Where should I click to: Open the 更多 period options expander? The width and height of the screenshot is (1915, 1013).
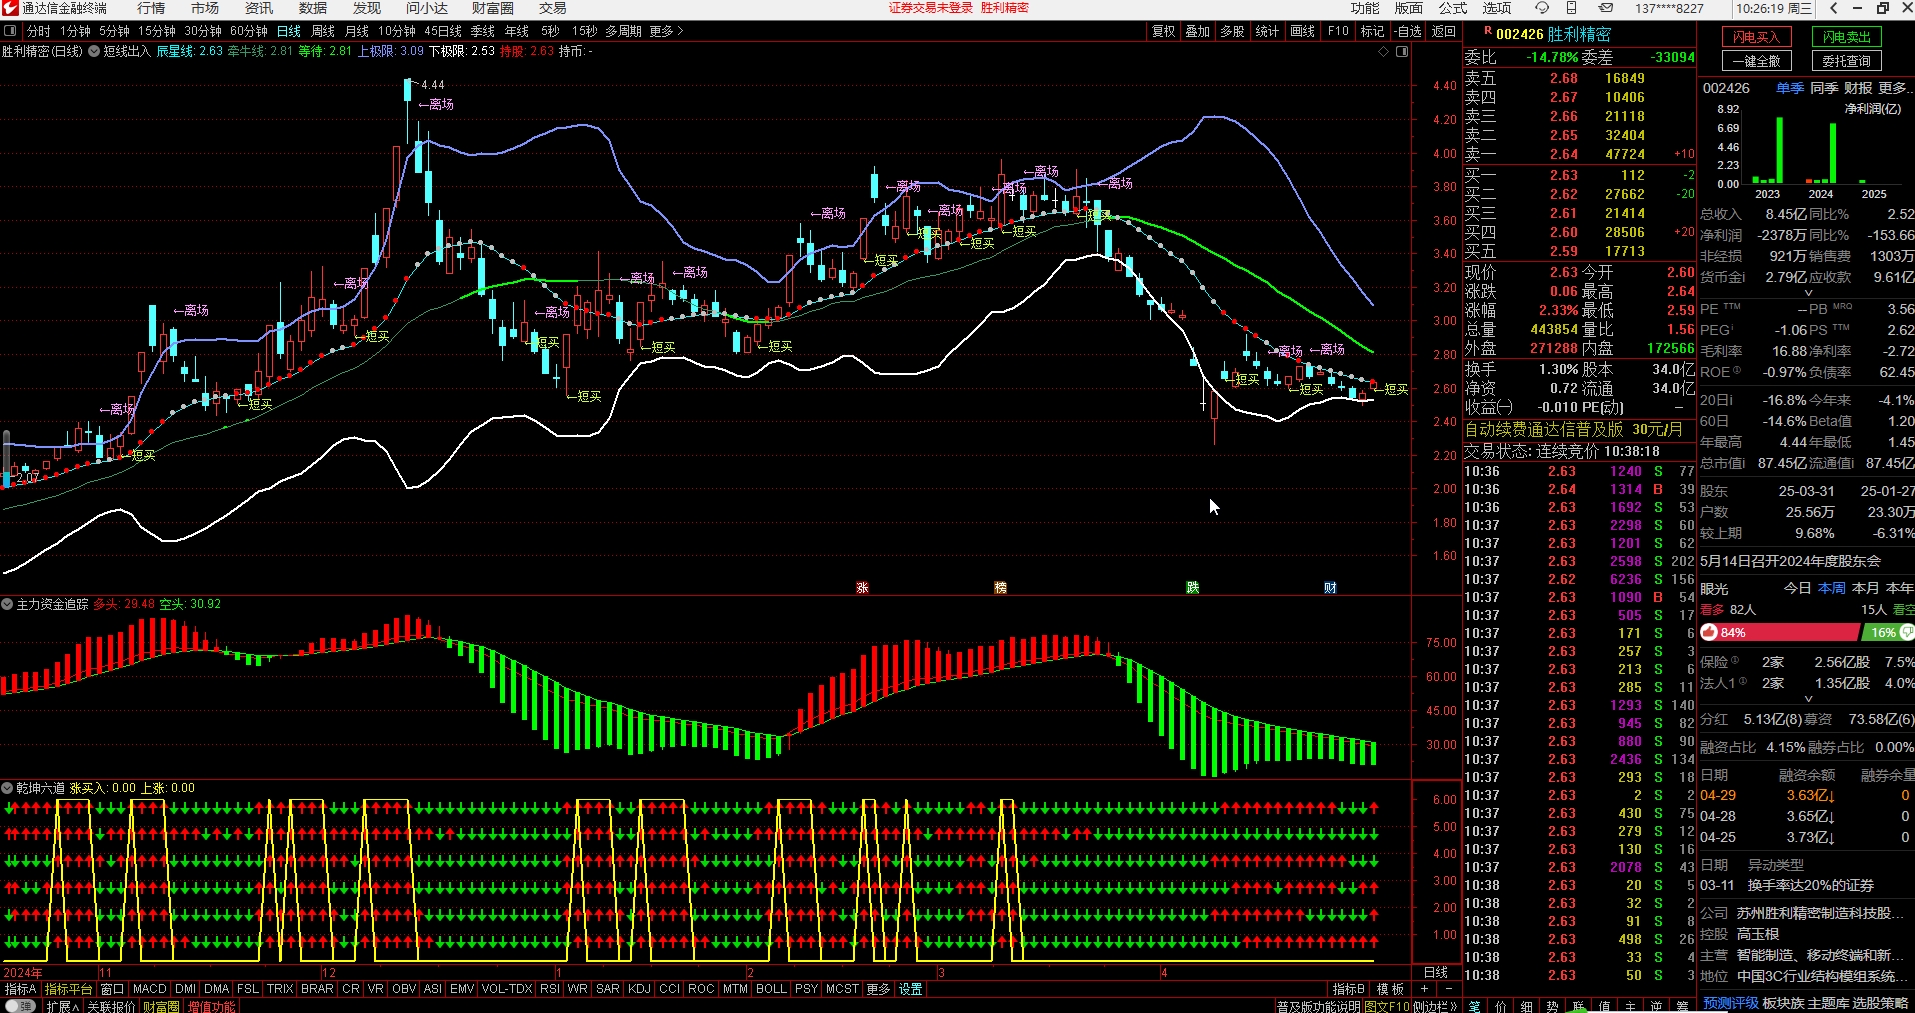pos(666,31)
